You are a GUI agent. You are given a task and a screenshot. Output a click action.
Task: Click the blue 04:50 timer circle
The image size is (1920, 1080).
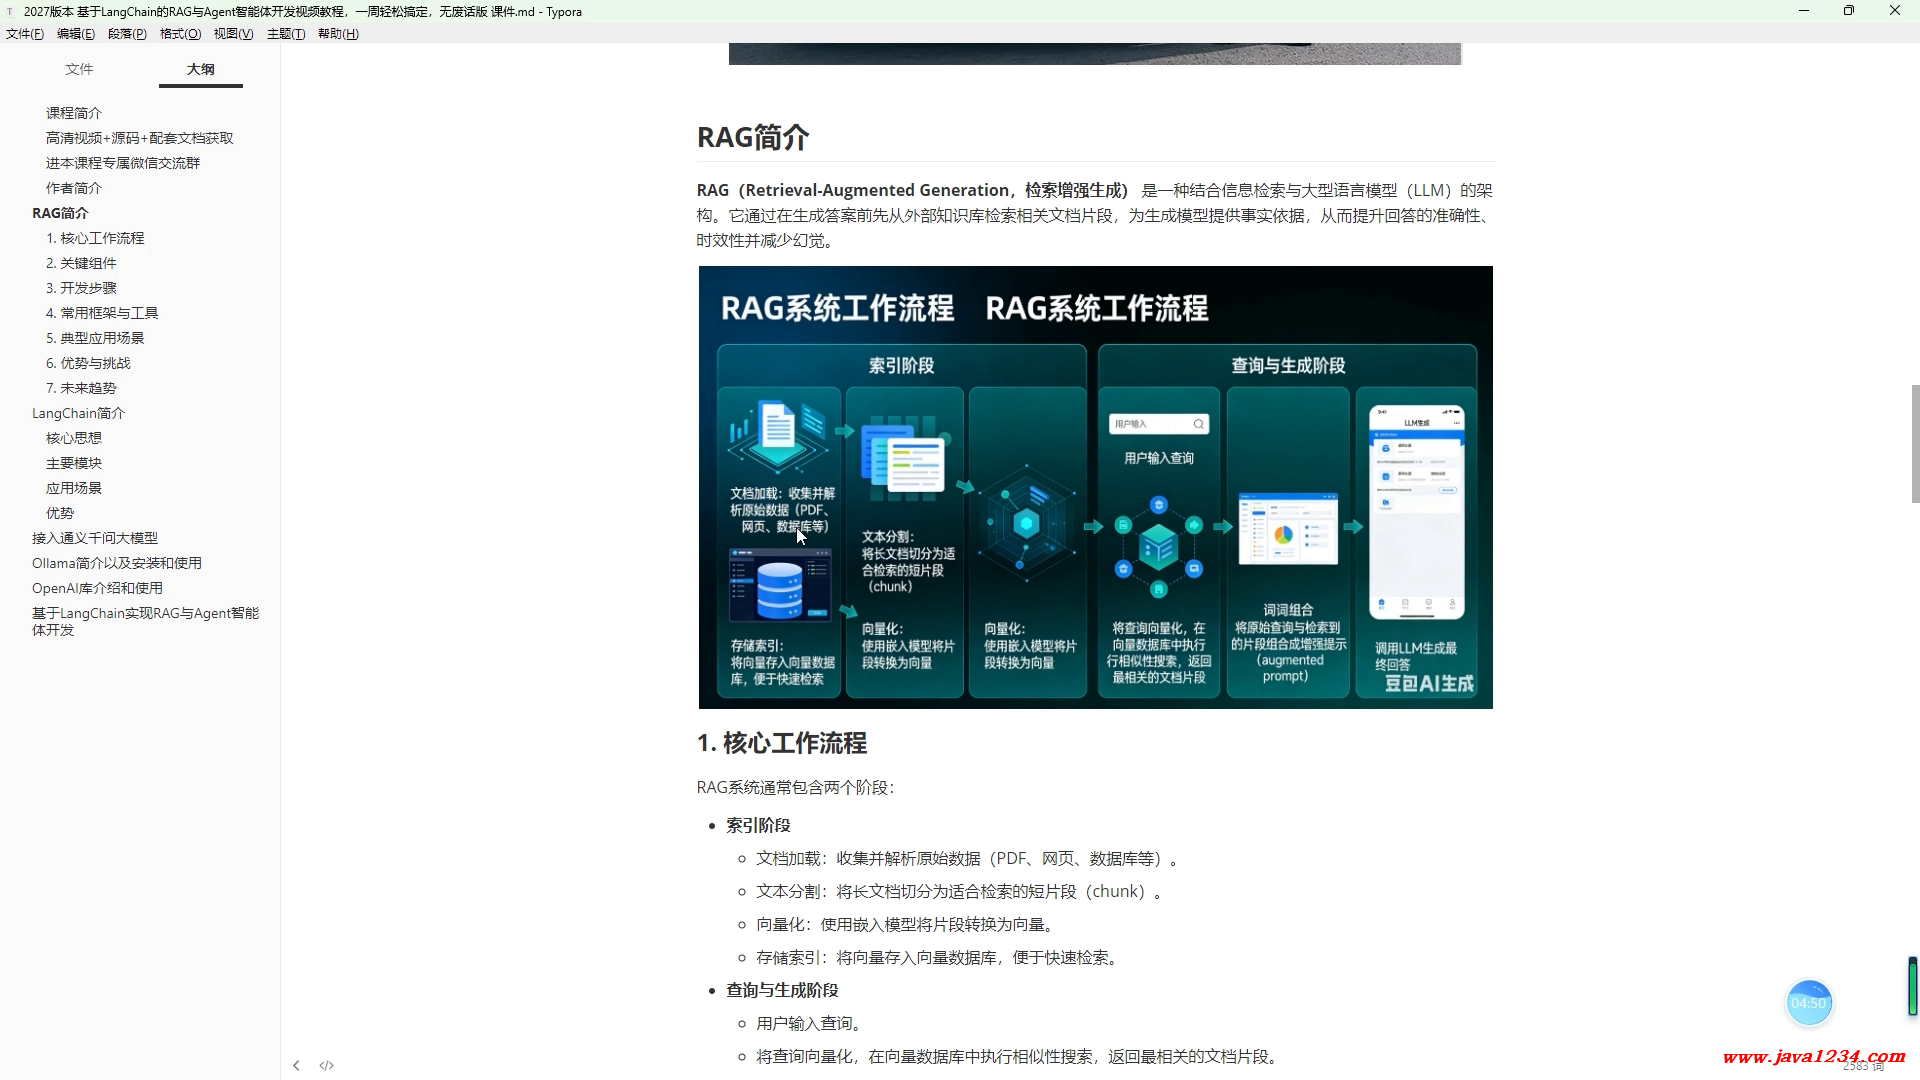pyautogui.click(x=1808, y=1003)
